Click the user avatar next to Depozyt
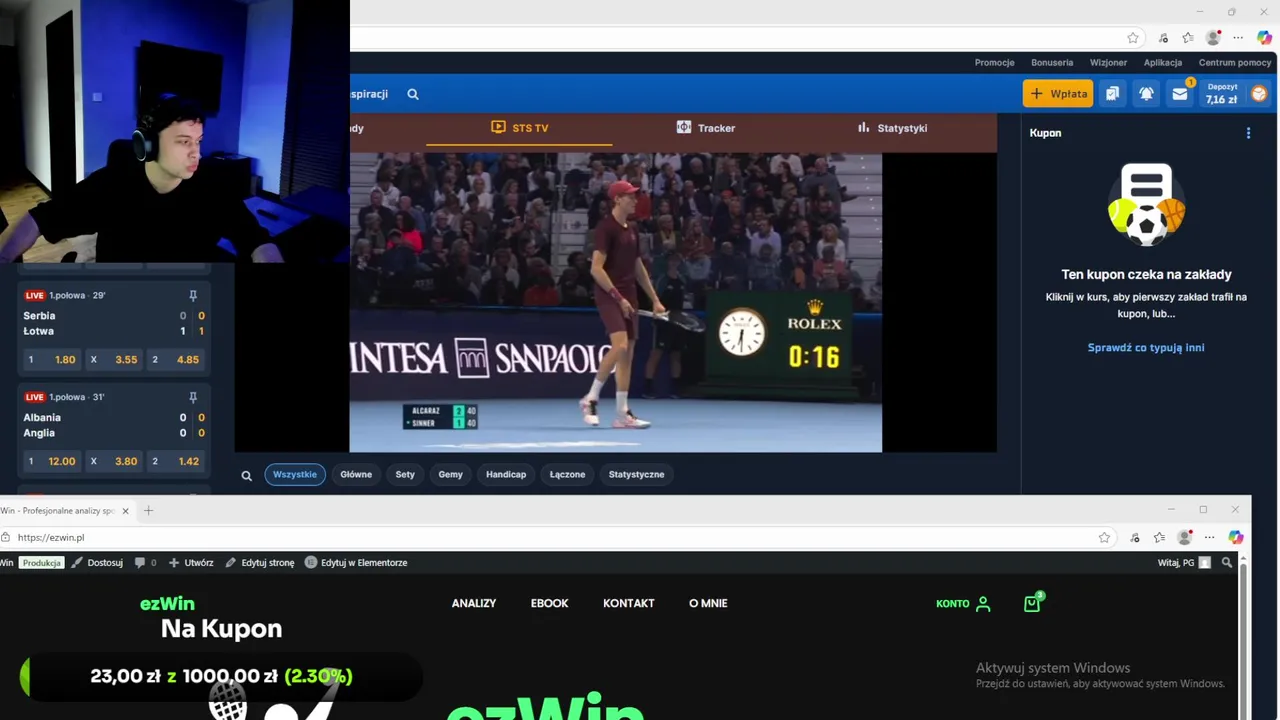Image resolution: width=1280 pixels, height=720 pixels. (x=1259, y=94)
